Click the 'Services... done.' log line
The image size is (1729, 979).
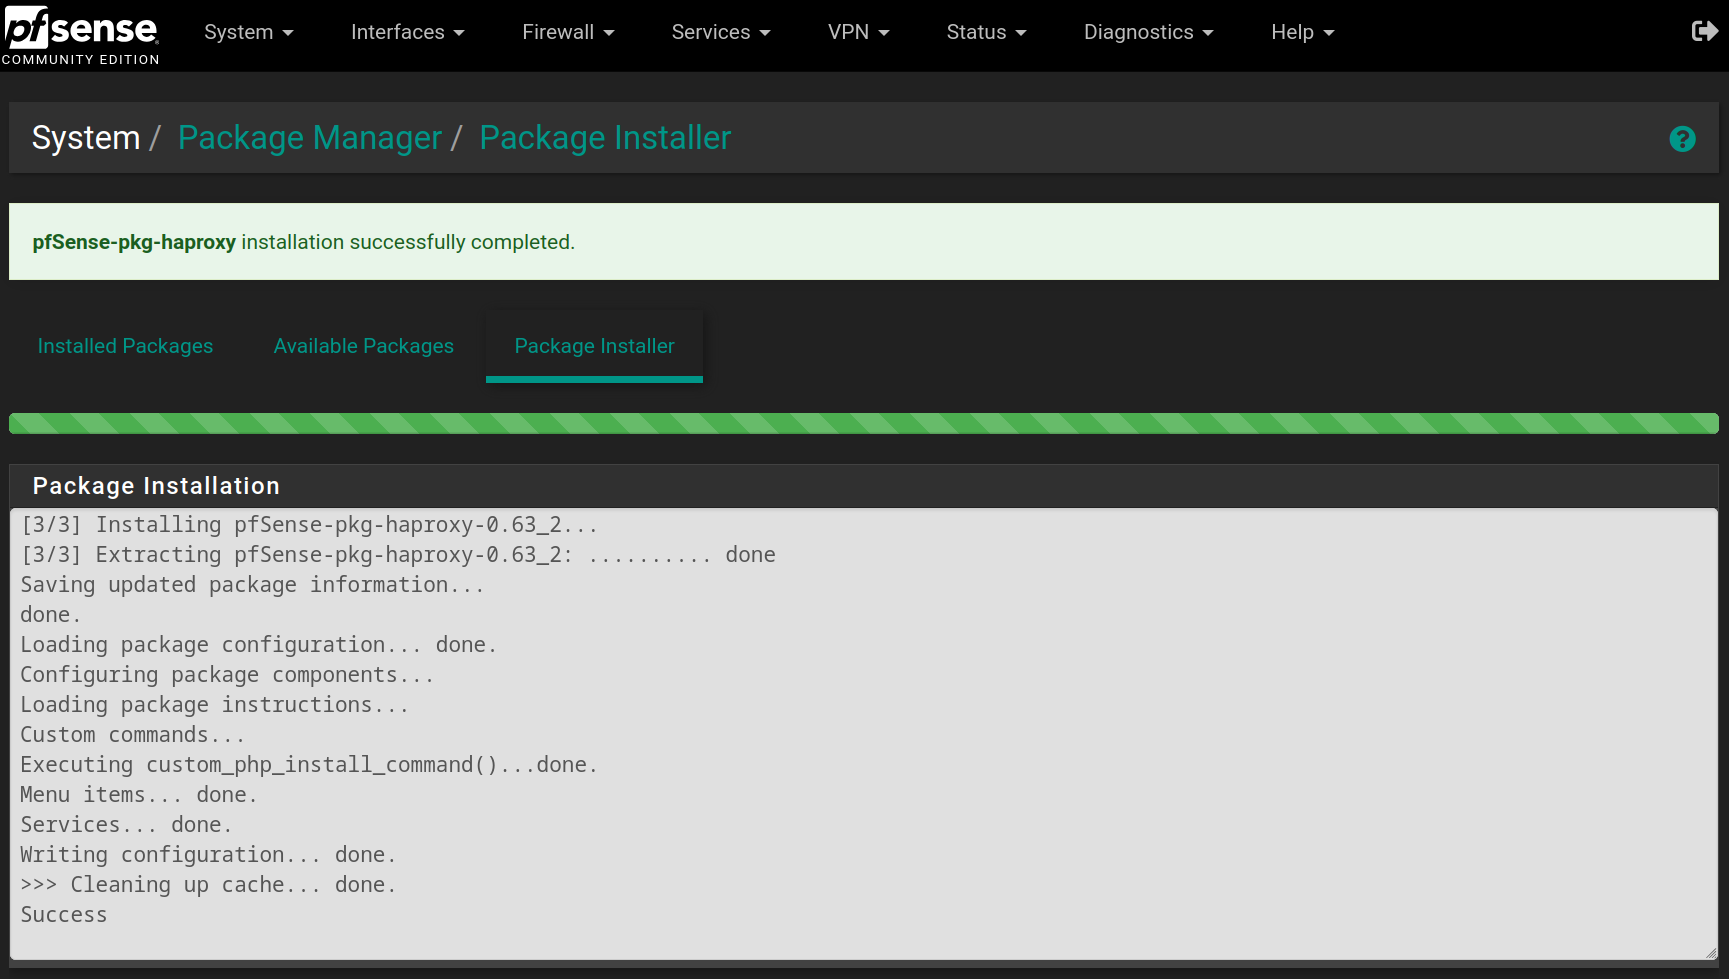126,825
